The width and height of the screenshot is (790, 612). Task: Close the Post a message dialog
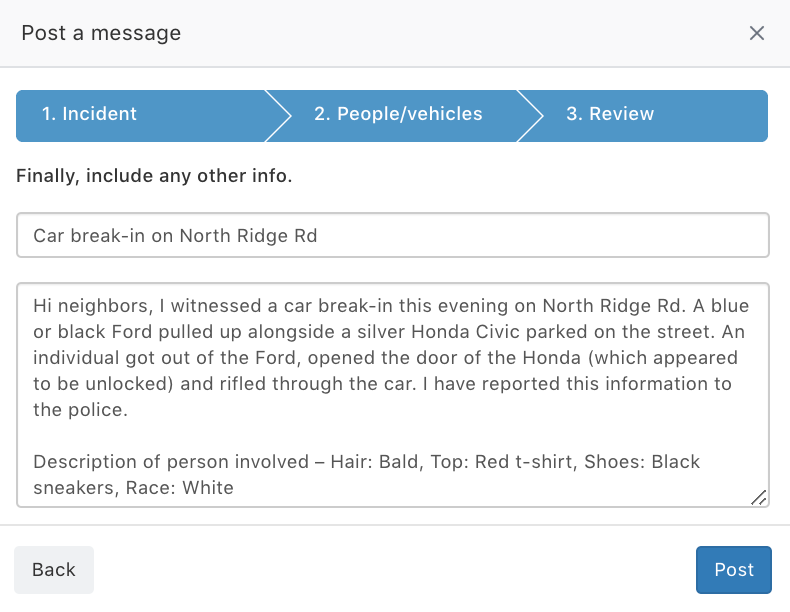[x=756, y=33]
